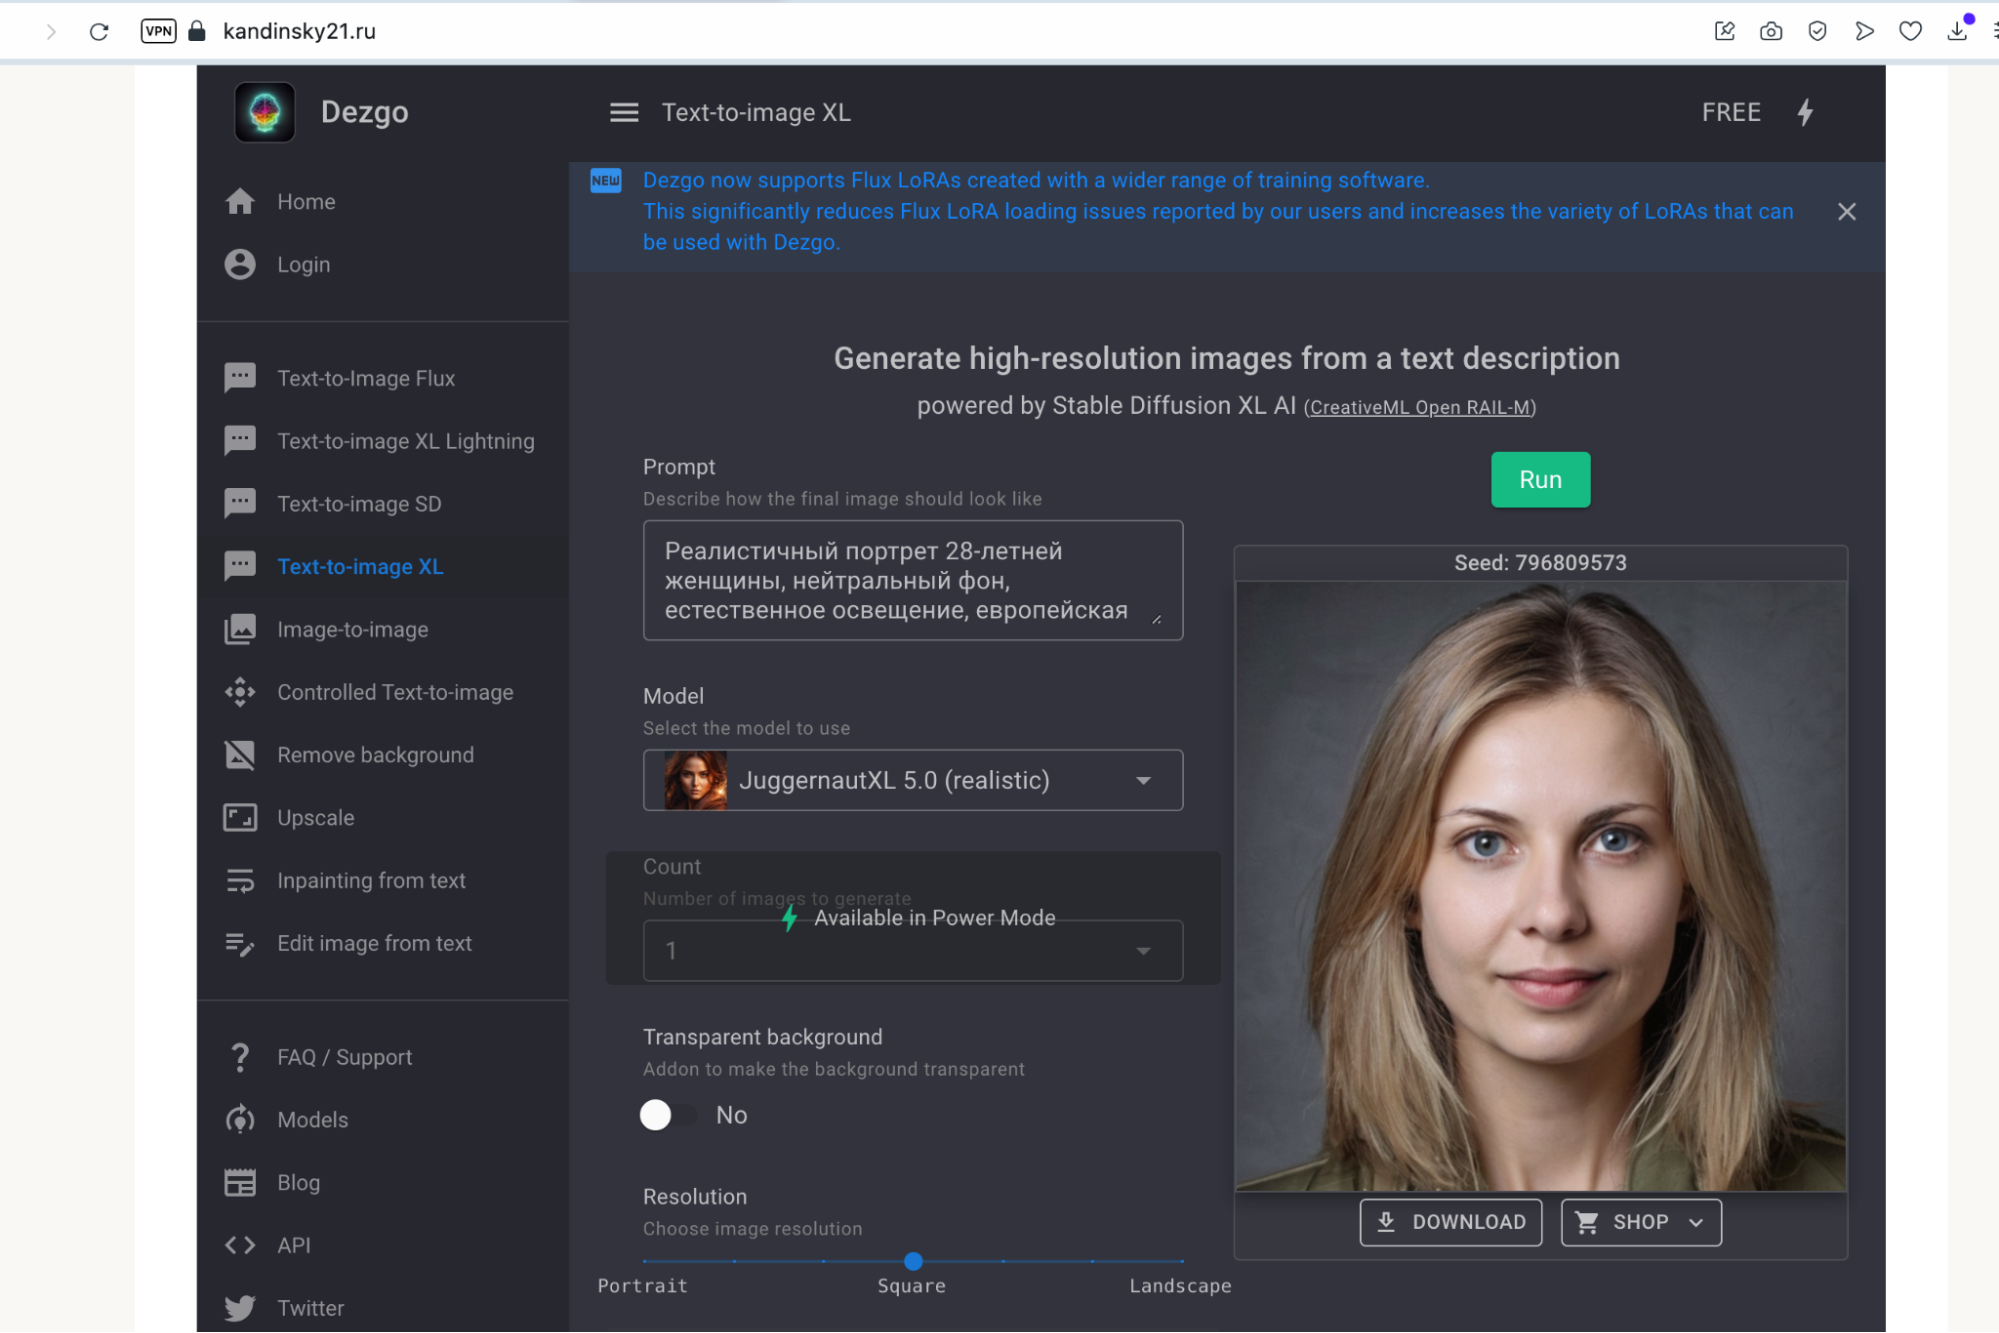Click the VPN badge in address bar

pyautogui.click(x=158, y=31)
